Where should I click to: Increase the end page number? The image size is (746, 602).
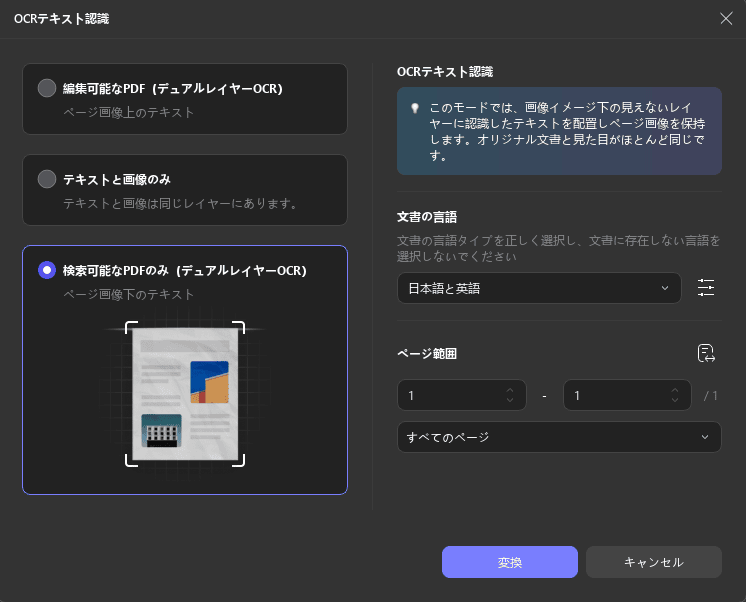(x=677, y=390)
